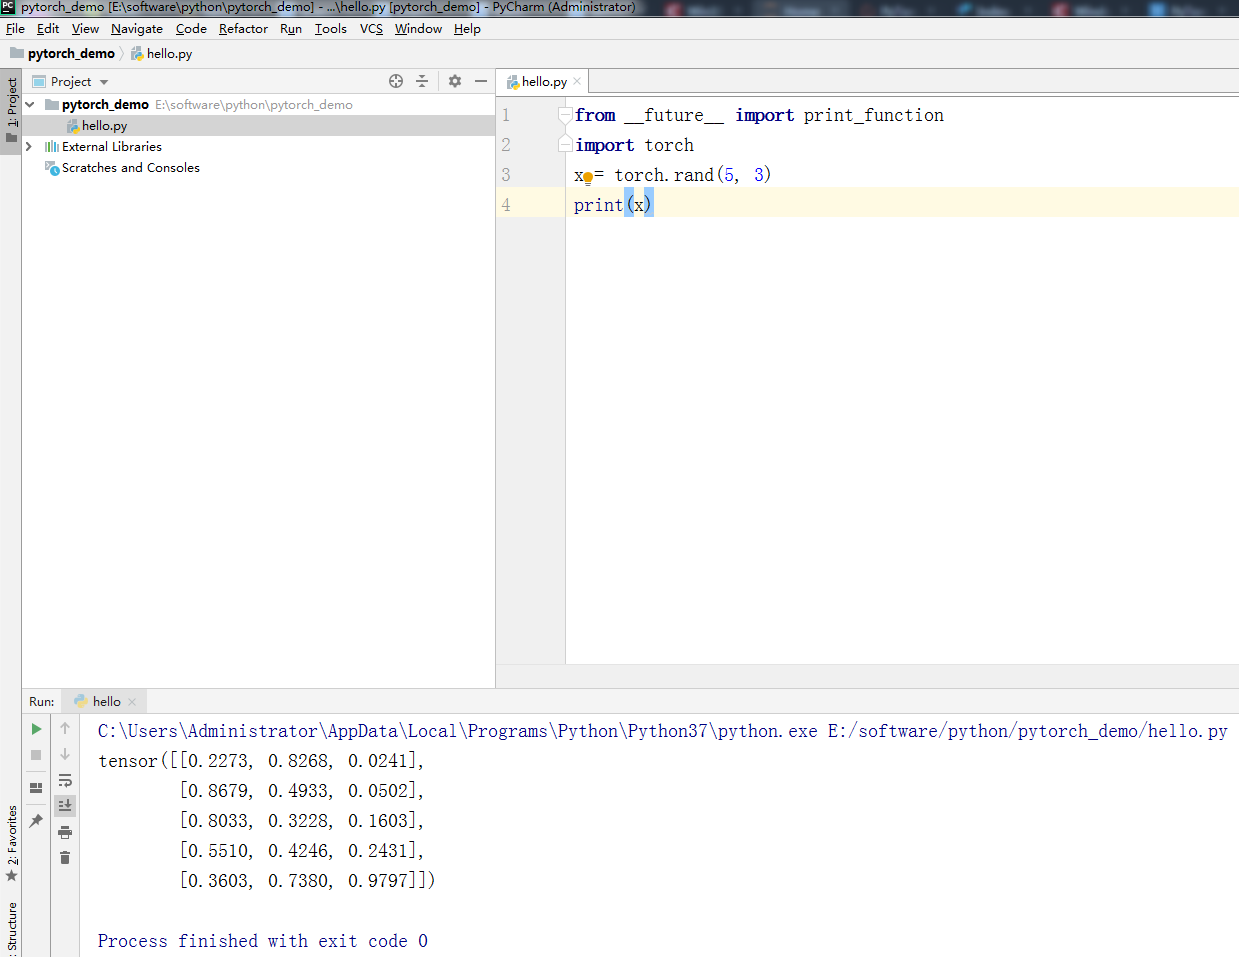This screenshot has width=1239, height=957.
Task: Open the Project view dropdown
Action: tap(104, 82)
